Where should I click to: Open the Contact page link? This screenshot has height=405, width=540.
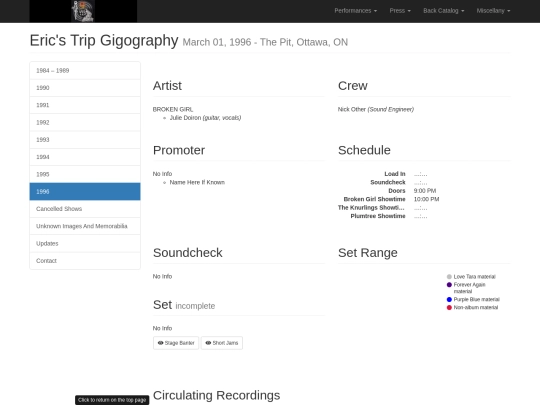pyautogui.click(x=85, y=261)
